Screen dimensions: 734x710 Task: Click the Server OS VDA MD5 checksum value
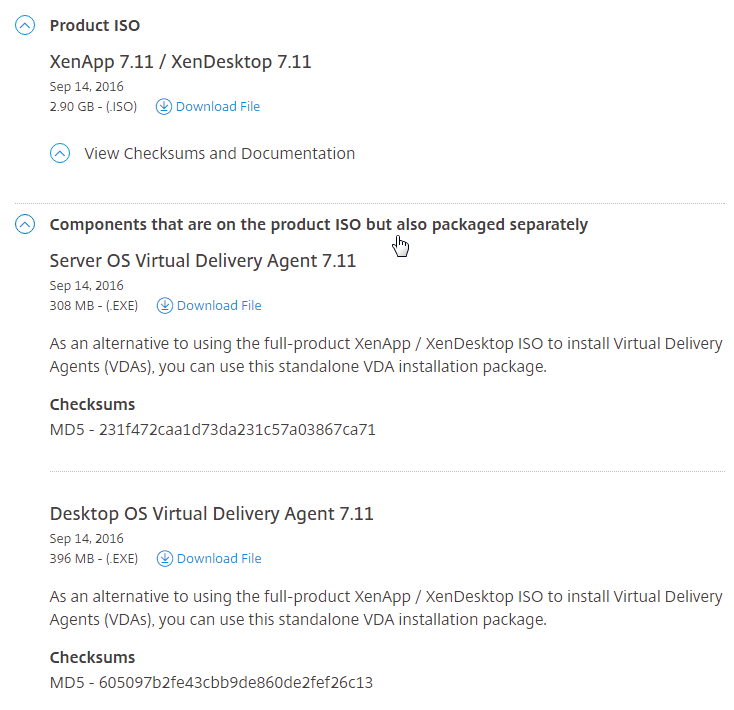tap(237, 430)
